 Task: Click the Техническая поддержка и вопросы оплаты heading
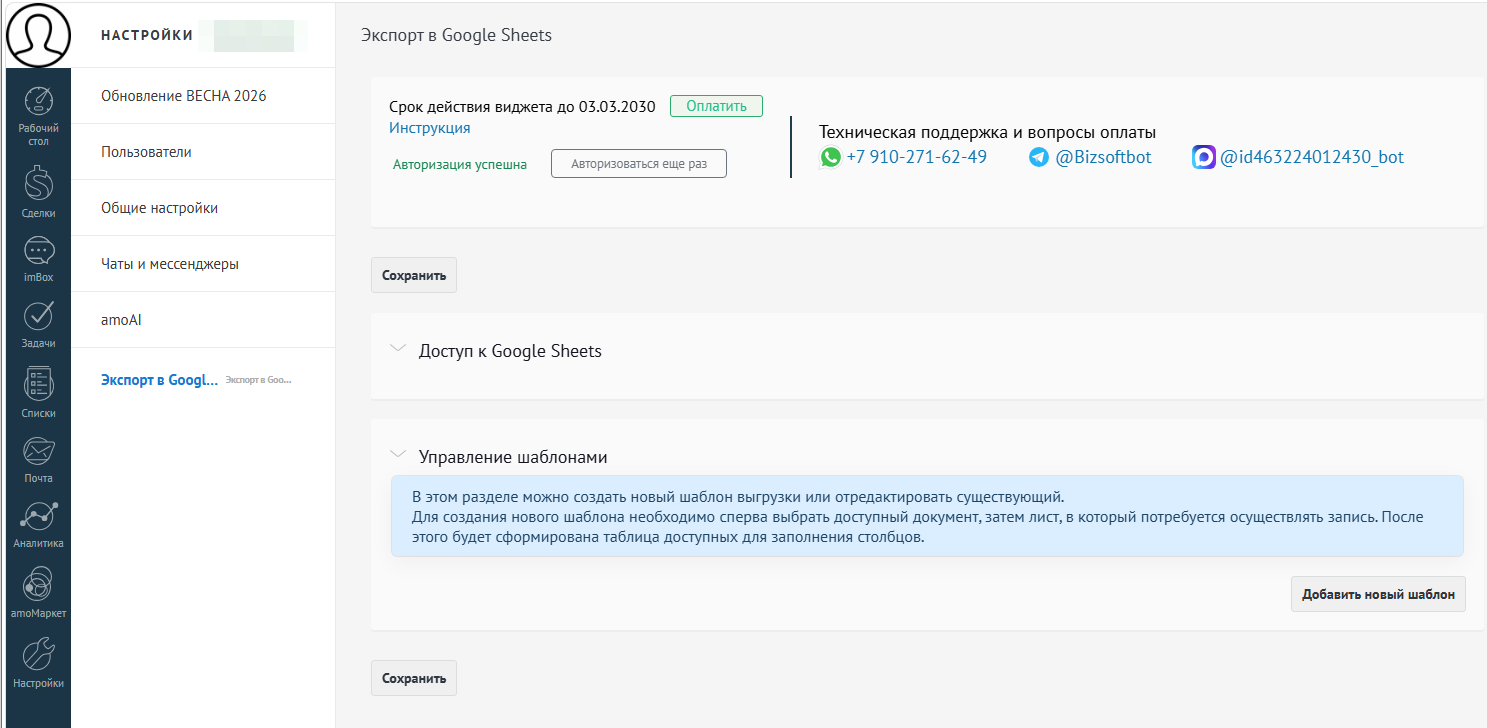pyautogui.click(x=987, y=132)
